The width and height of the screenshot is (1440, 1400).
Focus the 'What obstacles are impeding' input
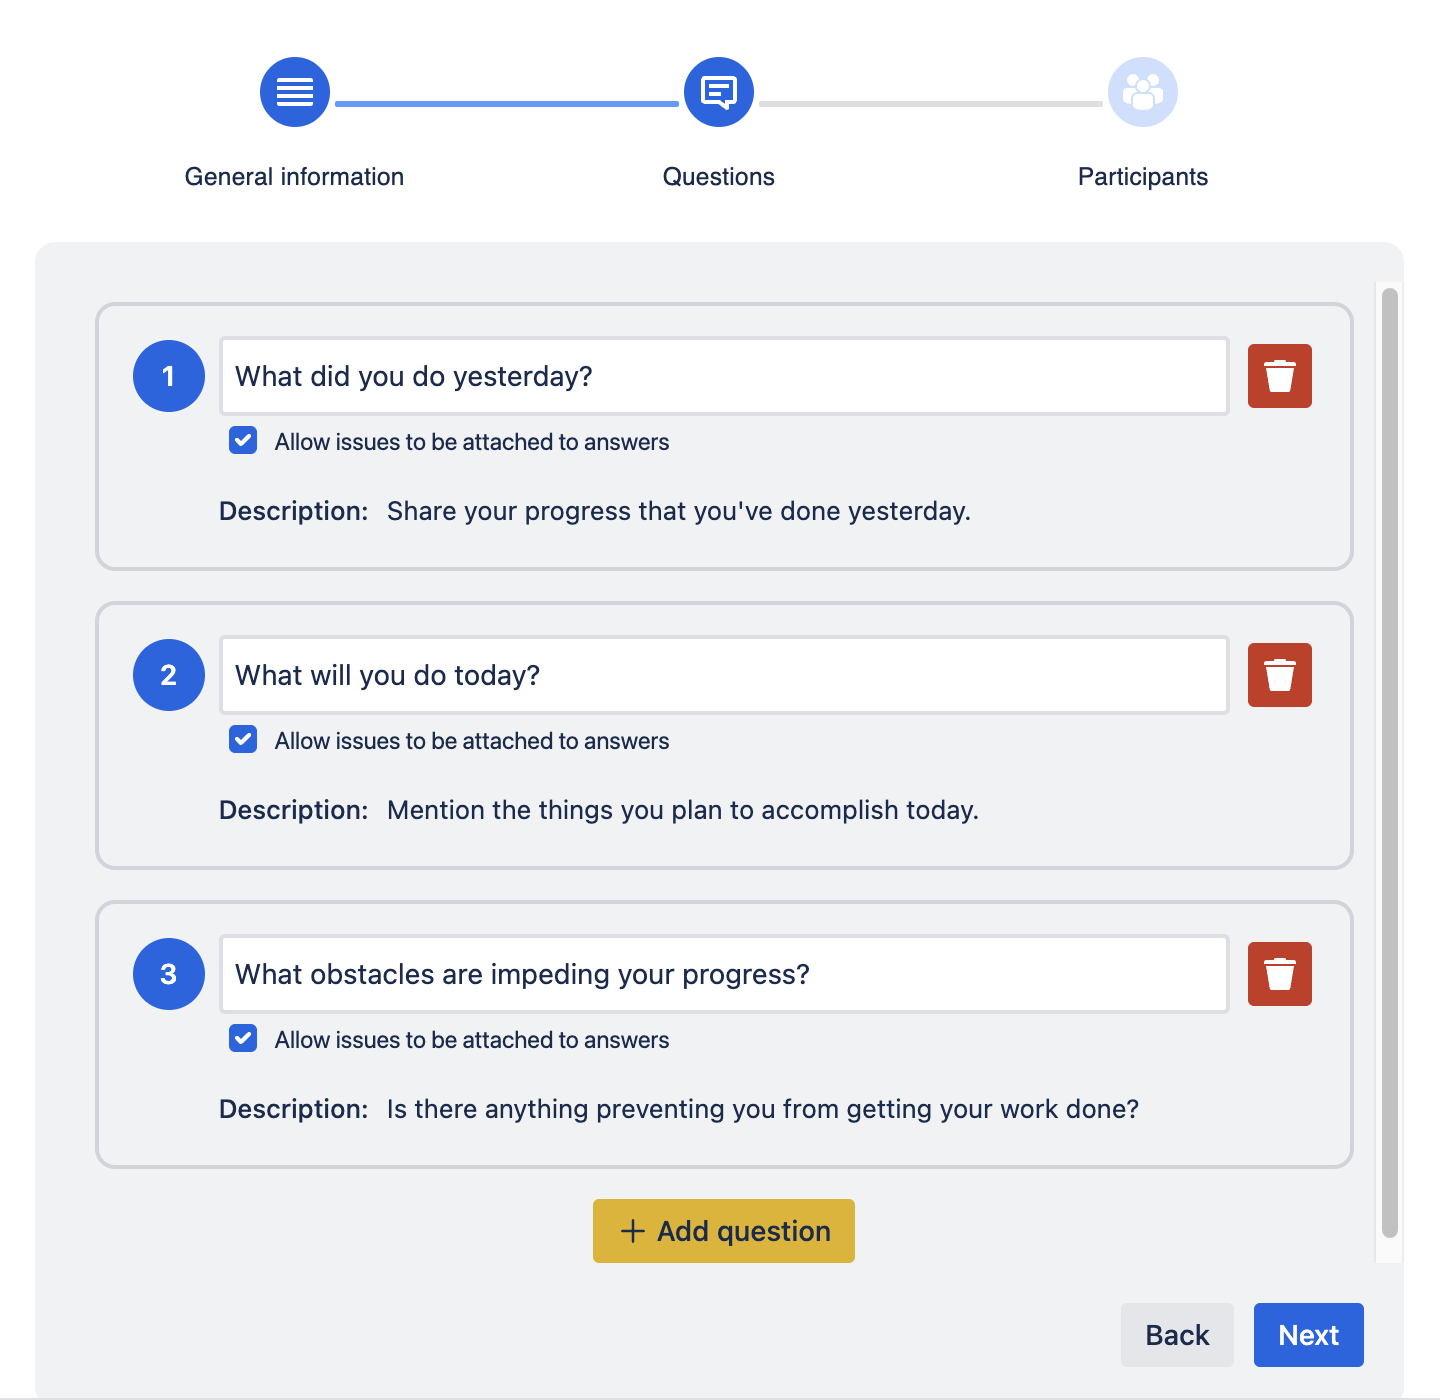pyautogui.click(x=723, y=974)
